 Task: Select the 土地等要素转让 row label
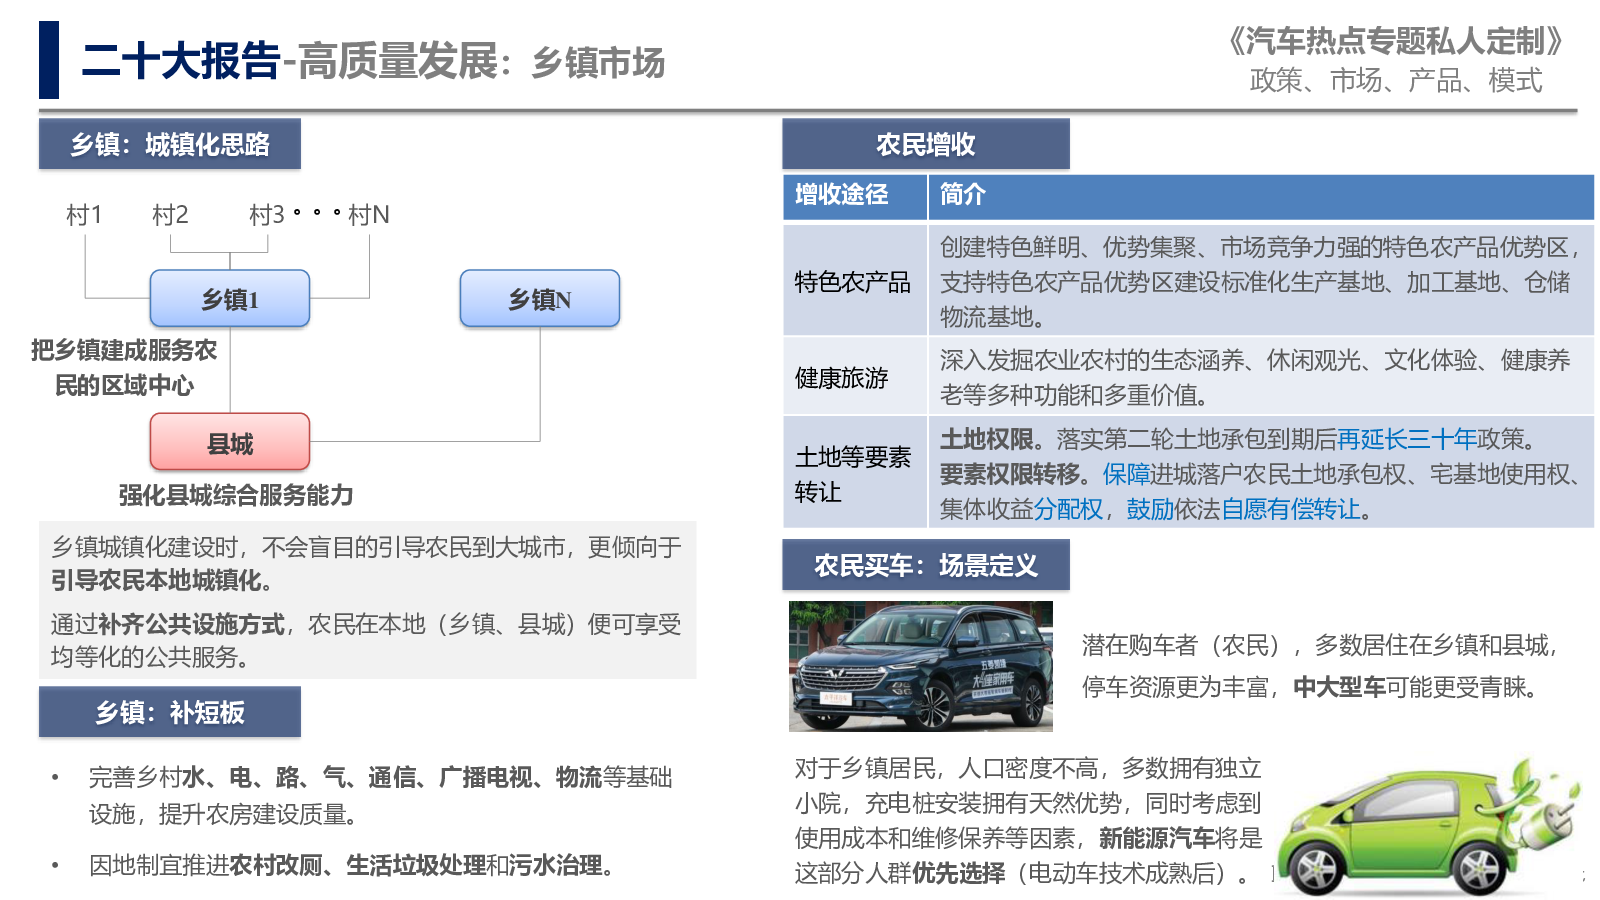point(853,474)
